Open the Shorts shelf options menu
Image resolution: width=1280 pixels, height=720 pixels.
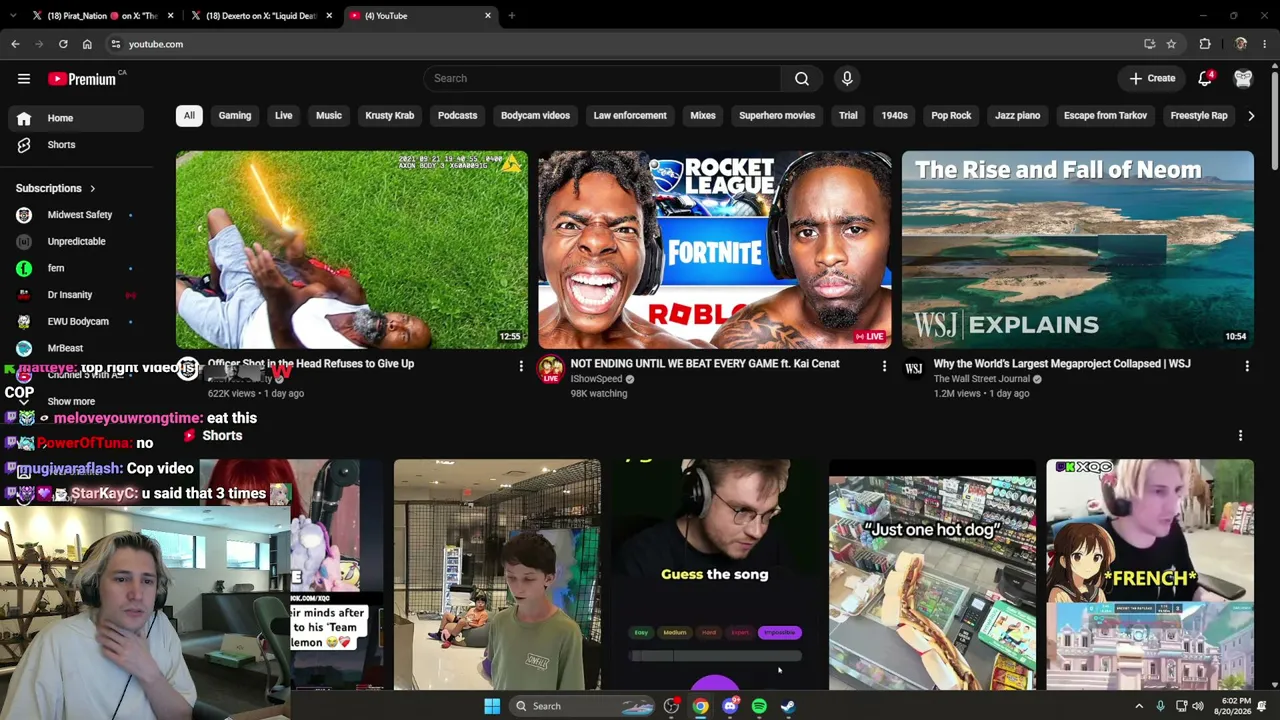pyautogui.click(x=1240, y=436)
